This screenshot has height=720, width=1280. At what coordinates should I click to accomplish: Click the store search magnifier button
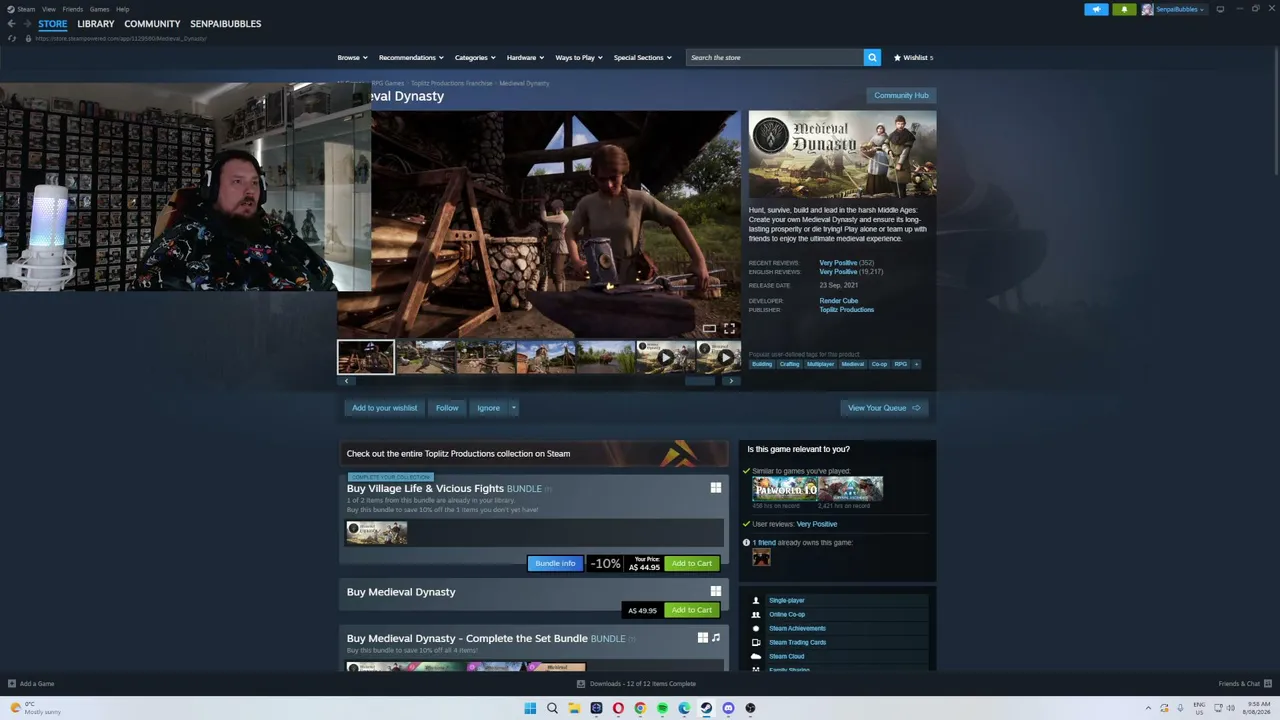[x=872, y=58]
